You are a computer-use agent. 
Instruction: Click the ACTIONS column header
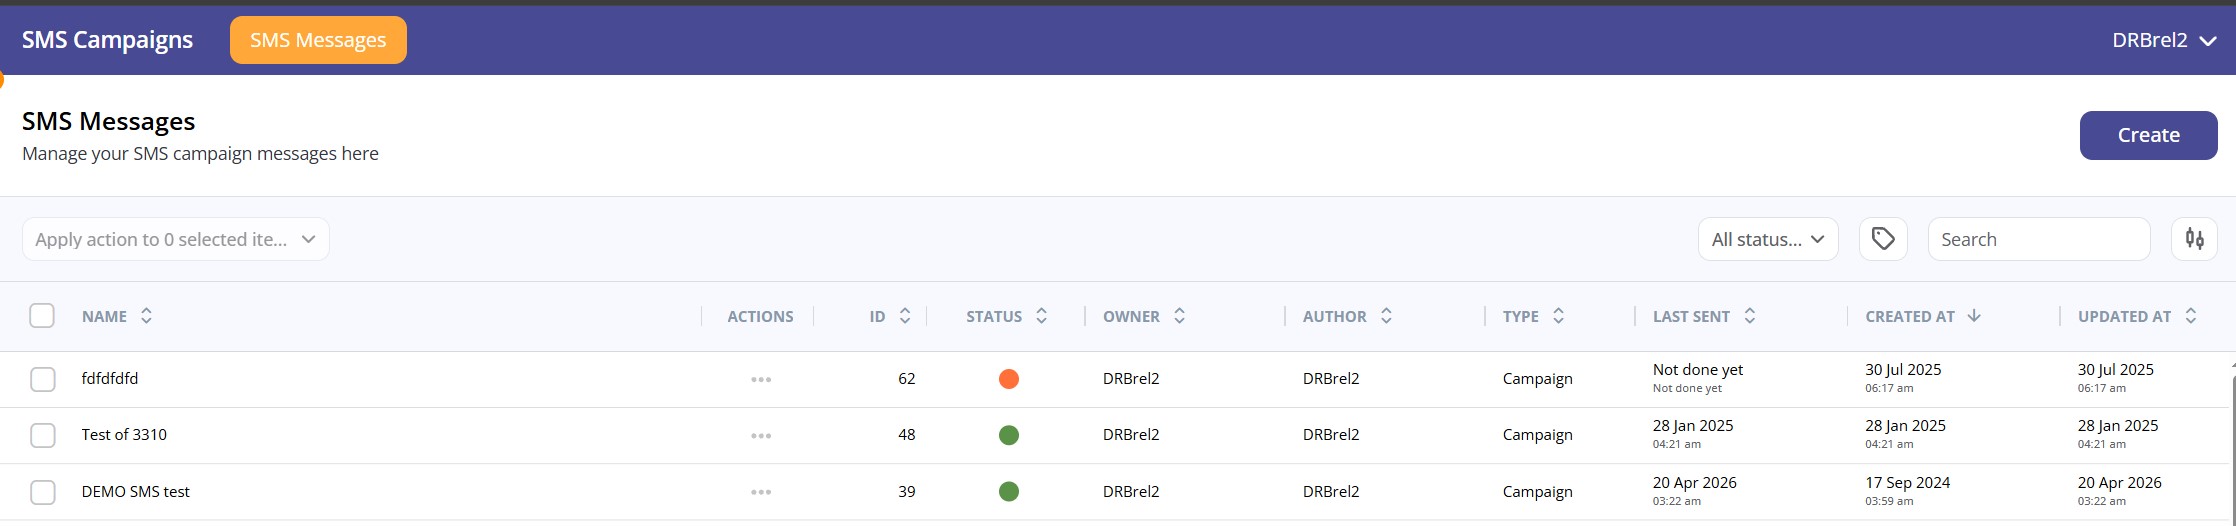tap(760, 316)
